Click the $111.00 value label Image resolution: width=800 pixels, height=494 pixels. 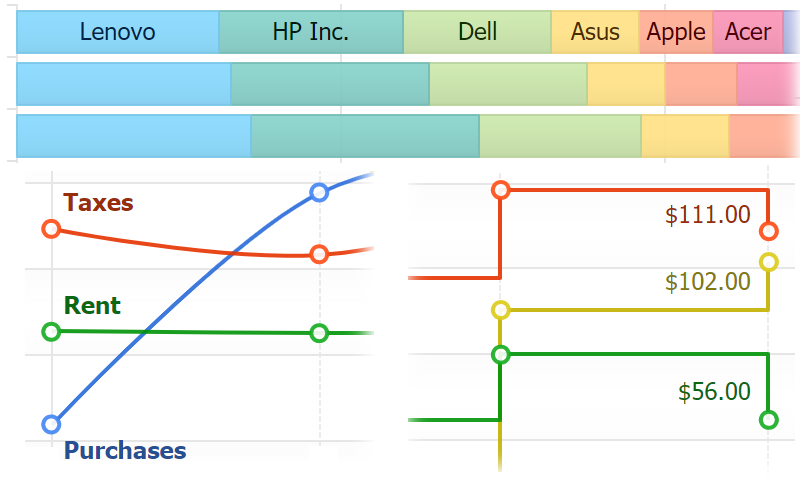point(708,213)
